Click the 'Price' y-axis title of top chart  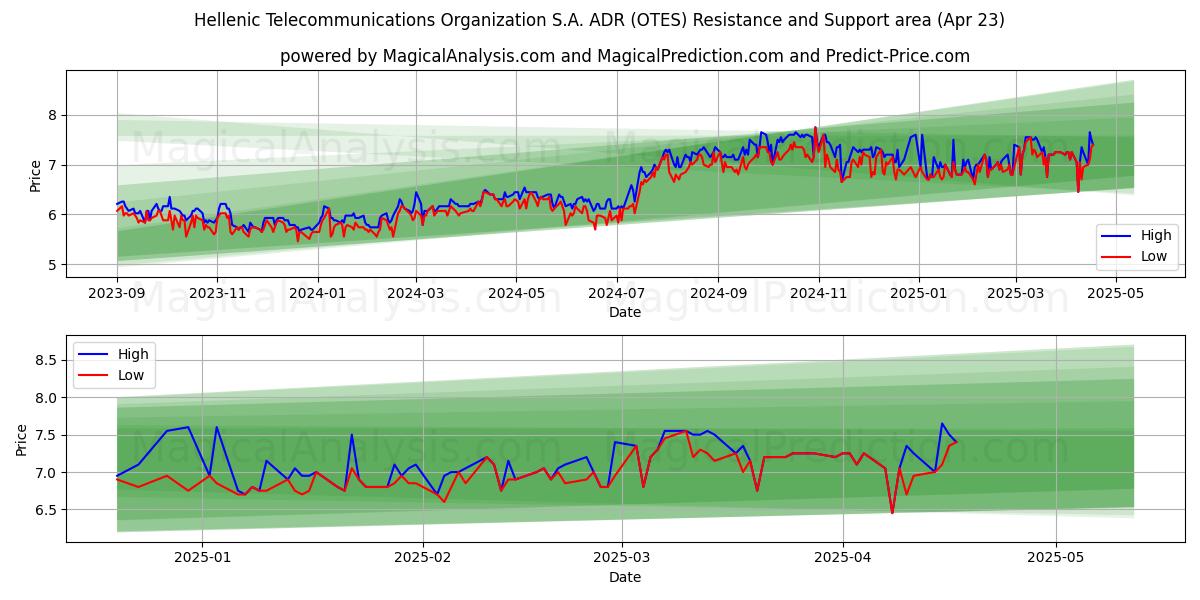[36, 174]
